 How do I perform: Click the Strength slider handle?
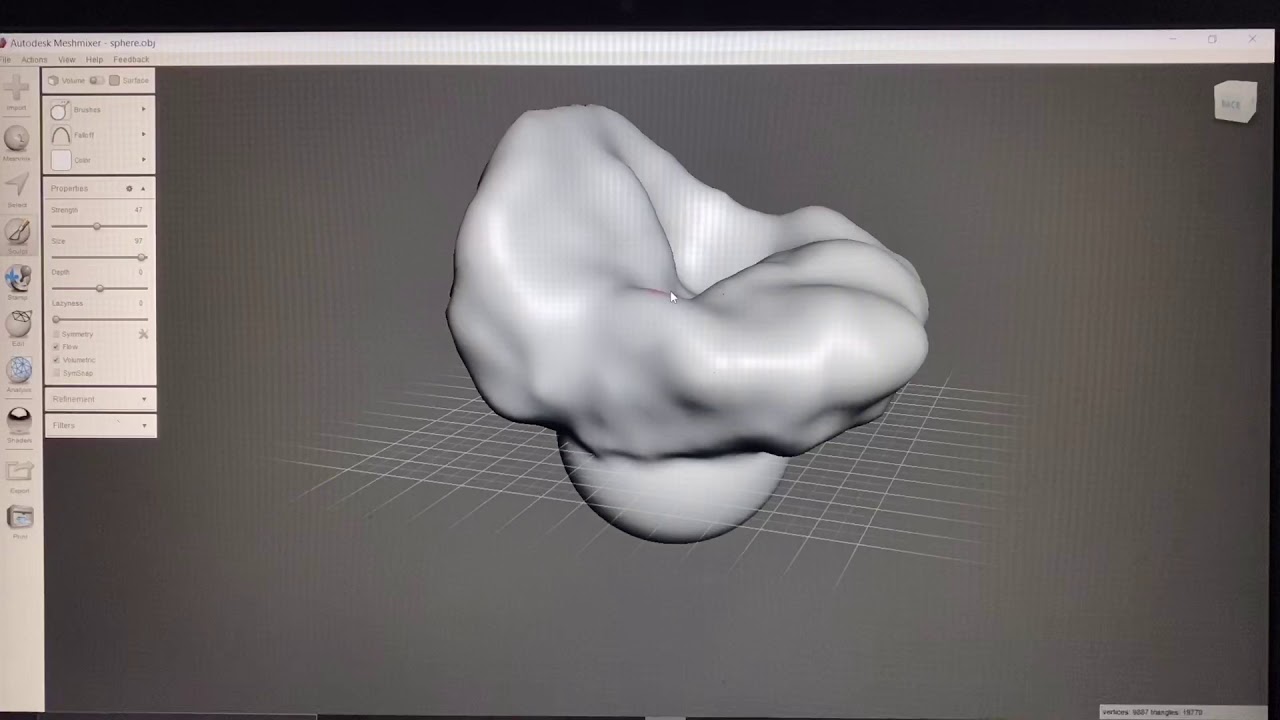click(x=97, y=226)
